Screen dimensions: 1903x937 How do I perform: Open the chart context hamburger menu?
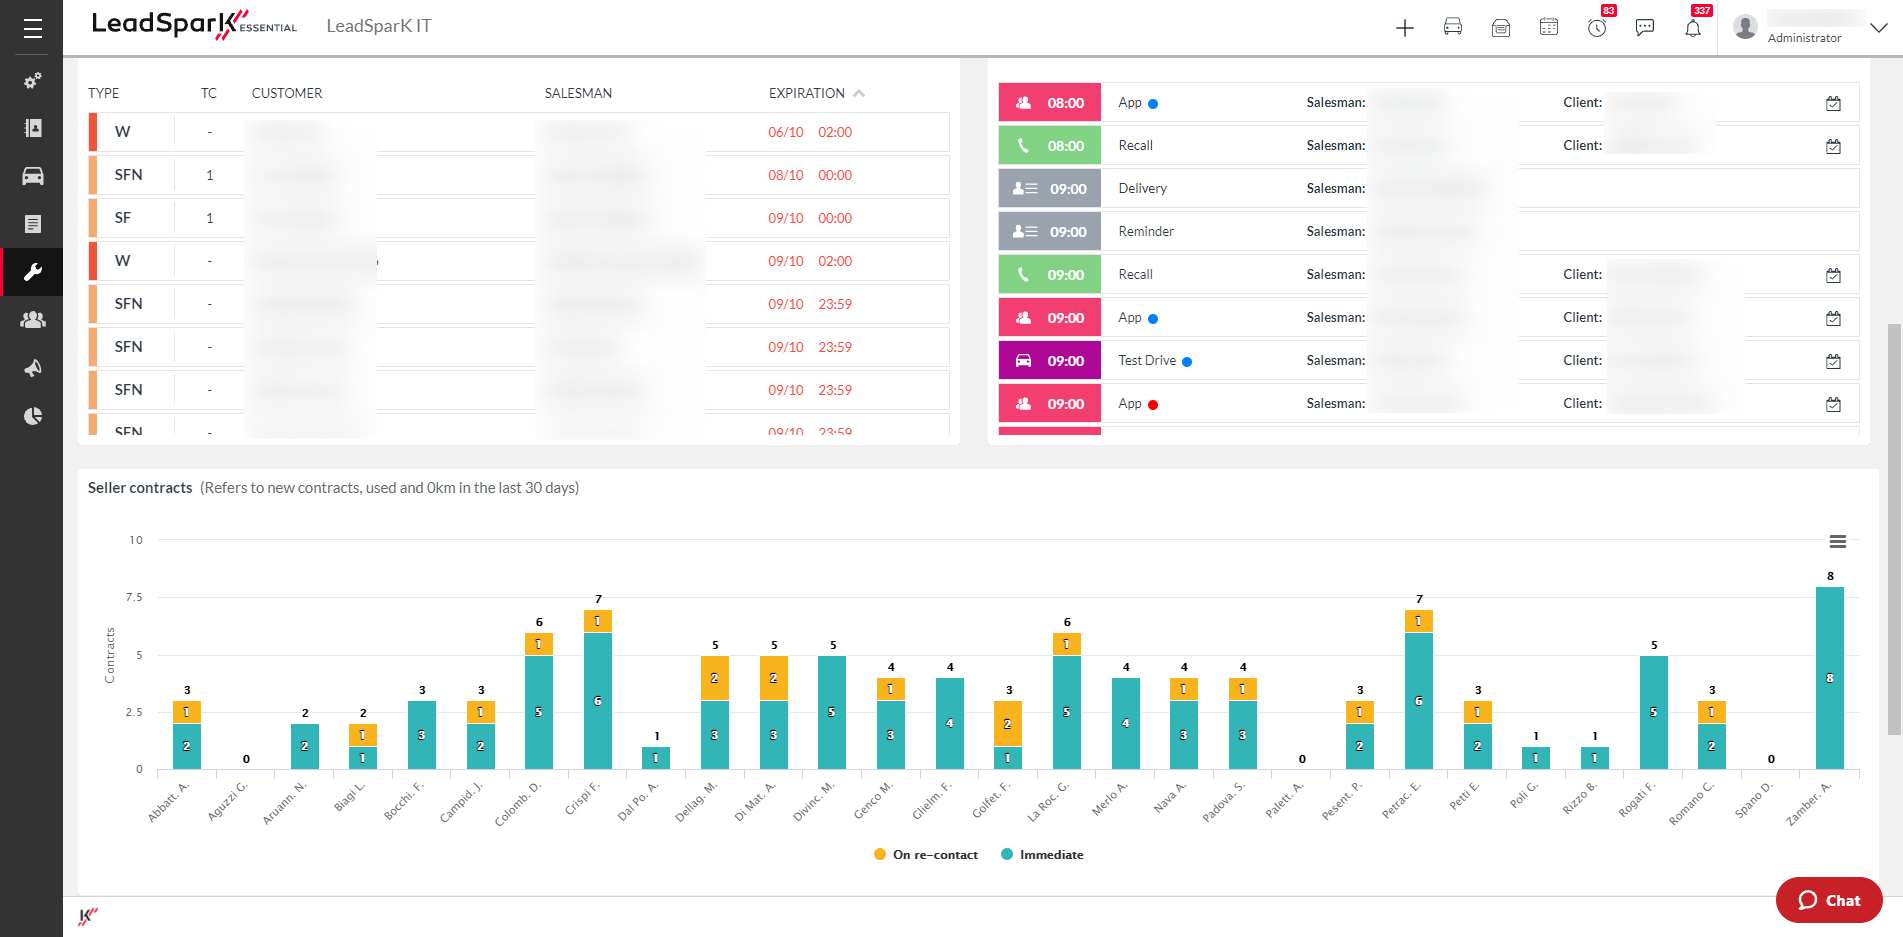1837,542
